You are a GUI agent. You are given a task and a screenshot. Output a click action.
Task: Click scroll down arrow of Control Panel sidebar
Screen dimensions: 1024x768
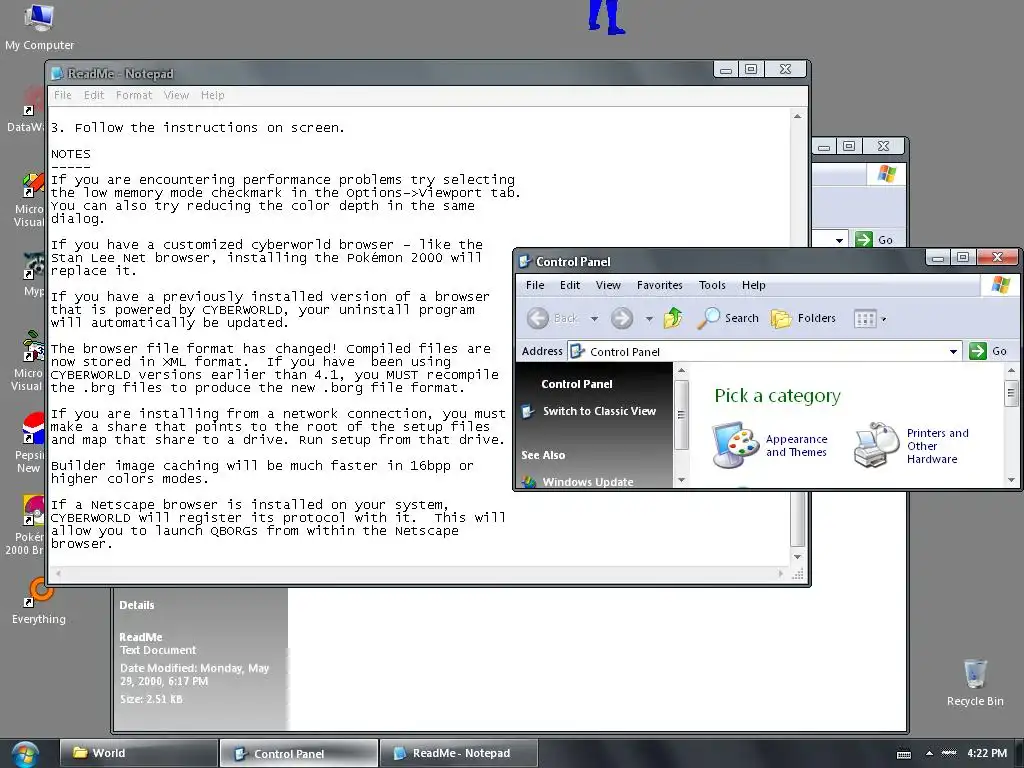pos(681,480)
